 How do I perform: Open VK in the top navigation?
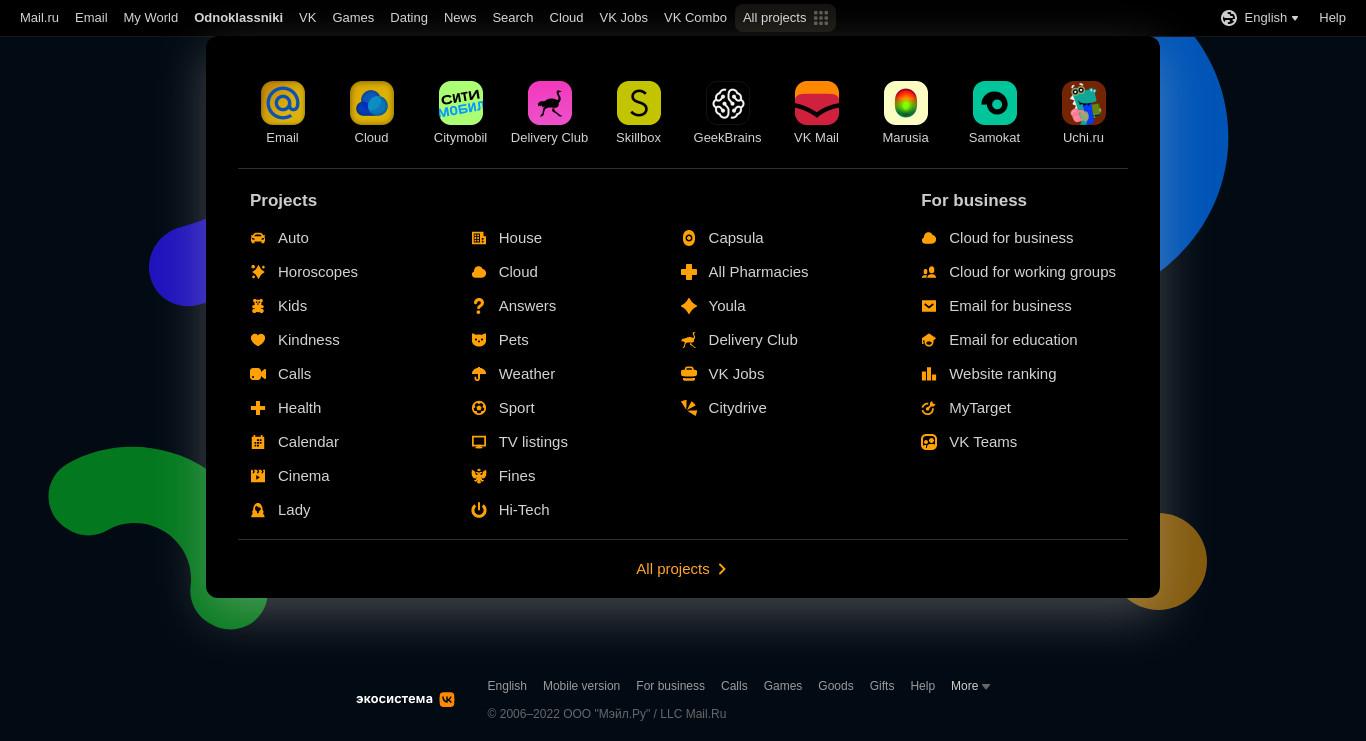click(x=308, y=18)
